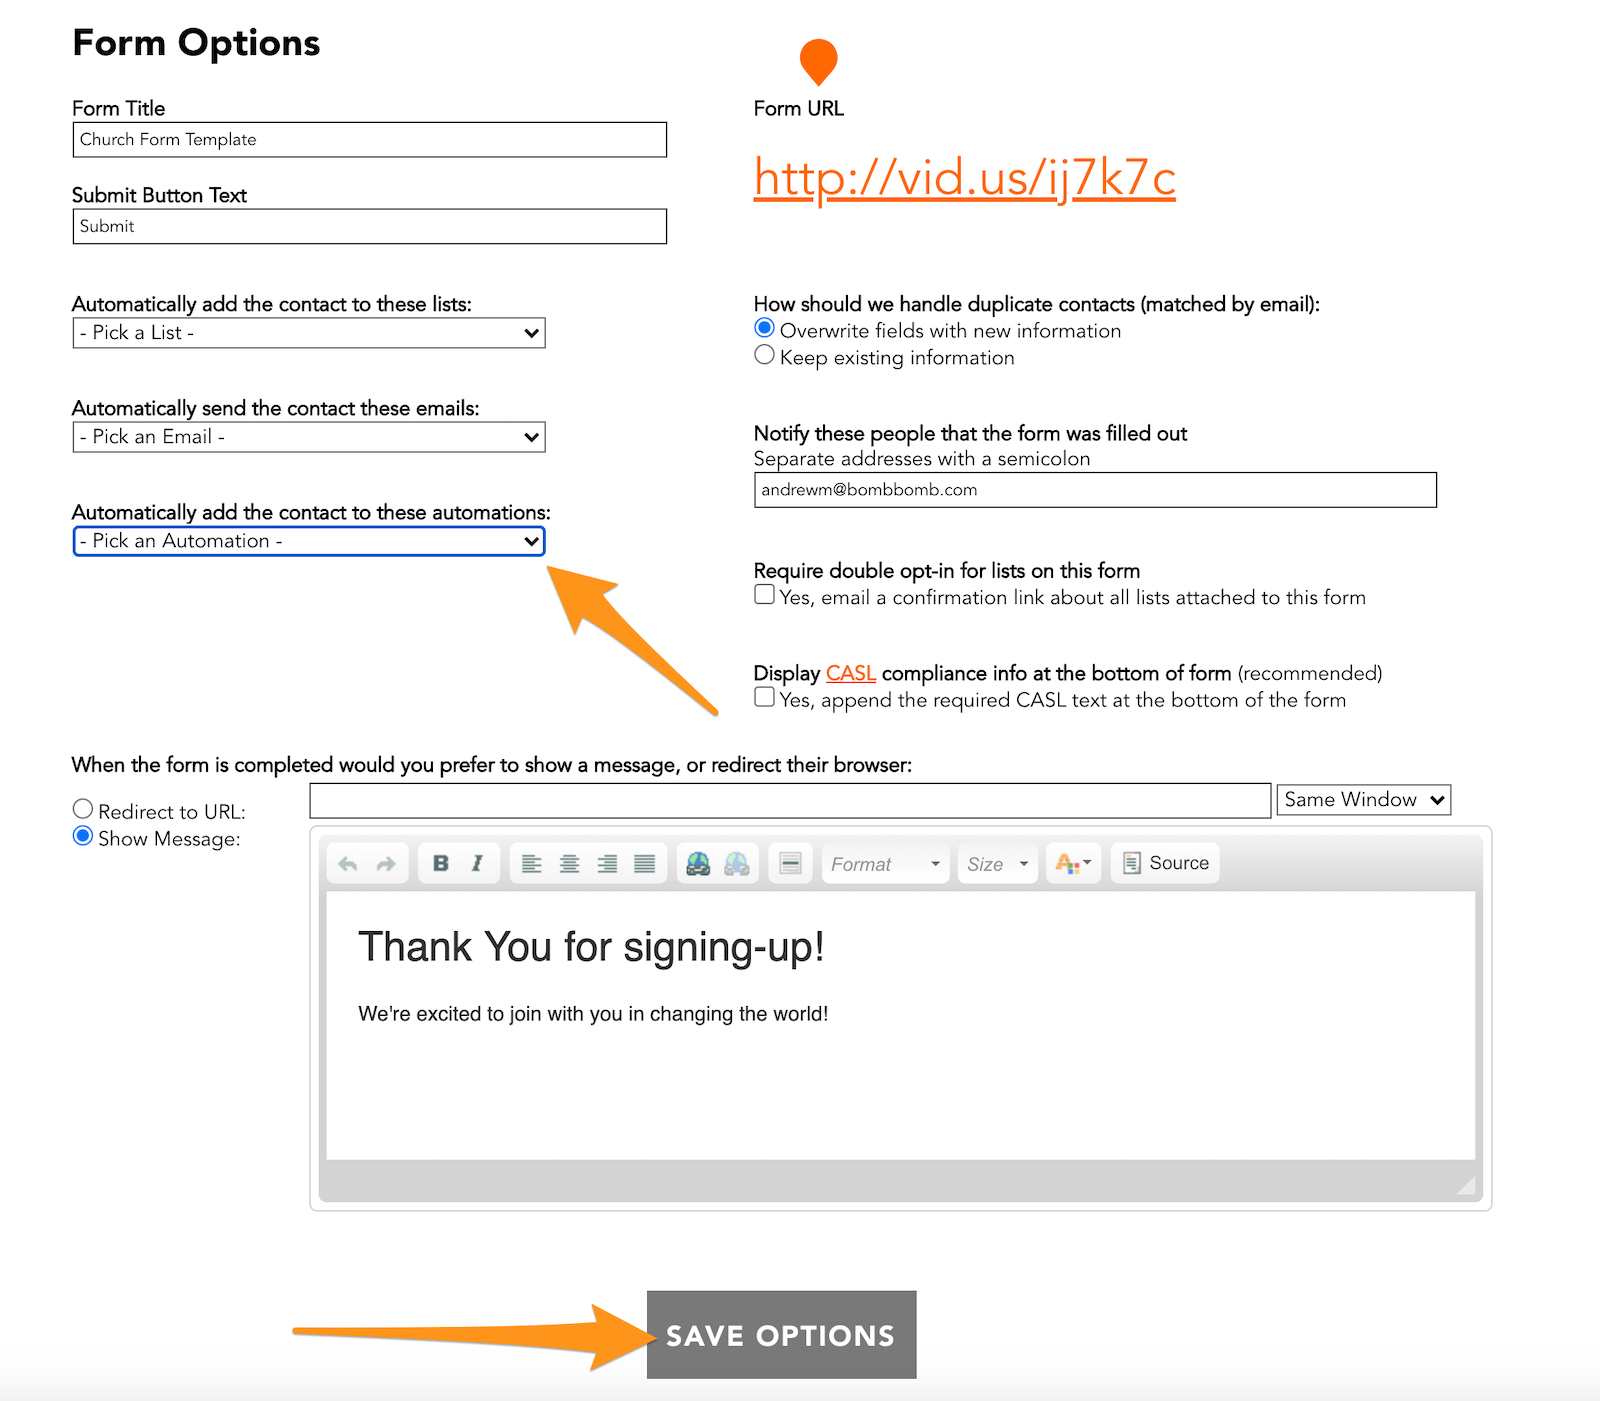This screenshot has height=1401, width=1600.
Task: Insert a horizontal line
Action: 790,864
